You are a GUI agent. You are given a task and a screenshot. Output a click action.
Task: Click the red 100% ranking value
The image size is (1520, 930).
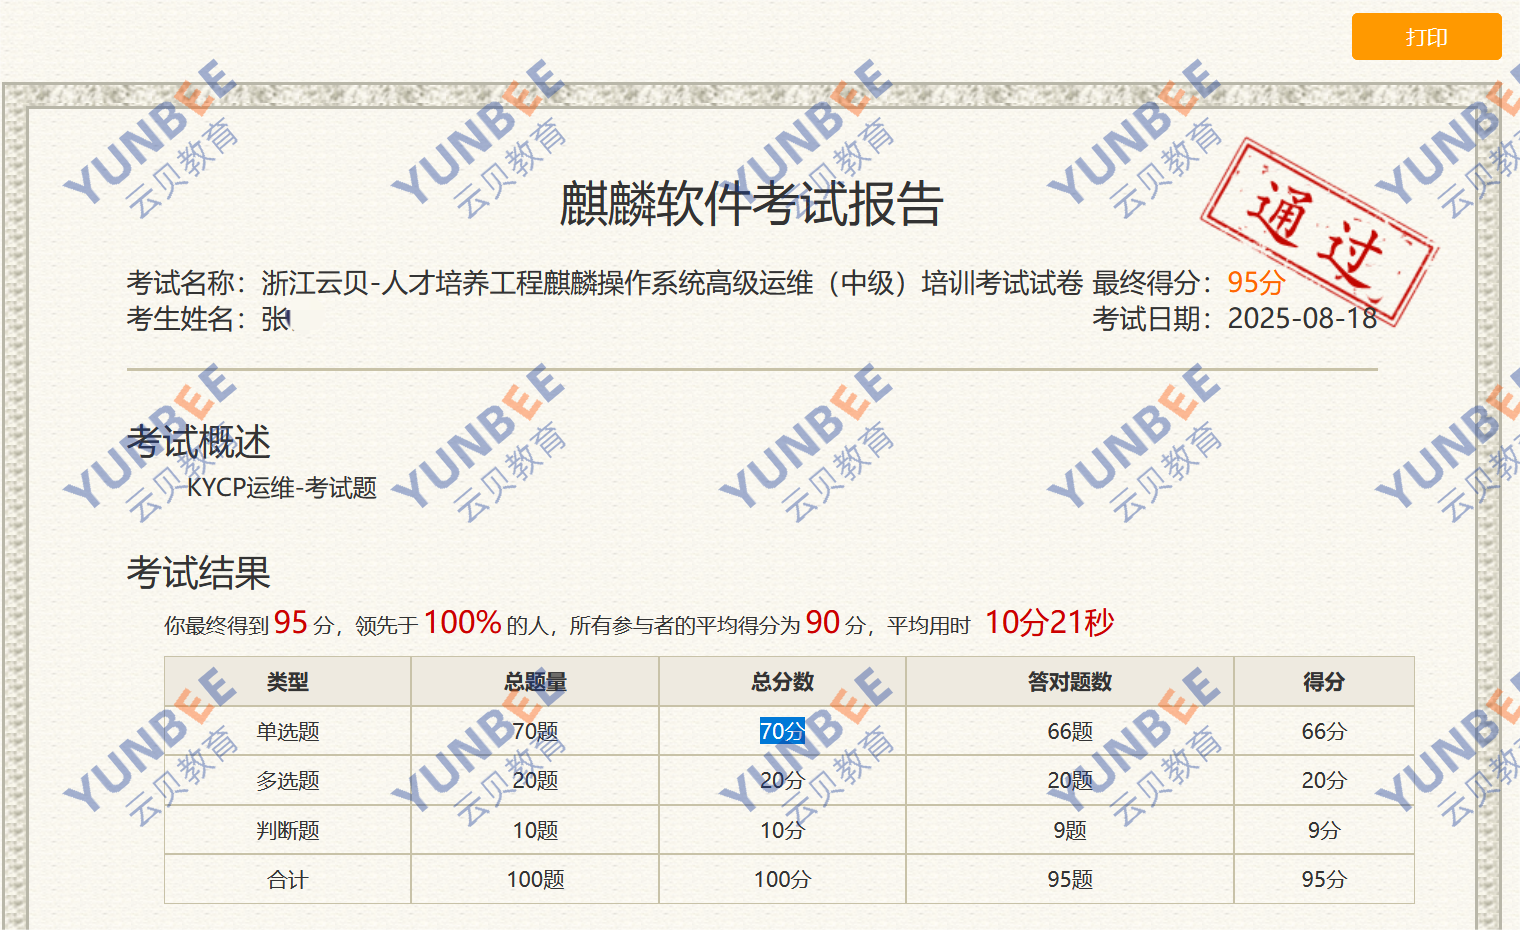(462, 623)
